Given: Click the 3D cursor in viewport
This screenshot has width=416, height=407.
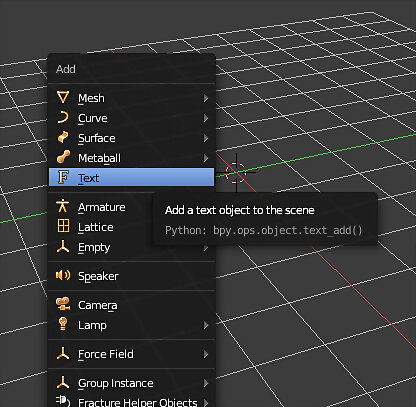Looking at the screenshot, I should click(x=236, y=173).
